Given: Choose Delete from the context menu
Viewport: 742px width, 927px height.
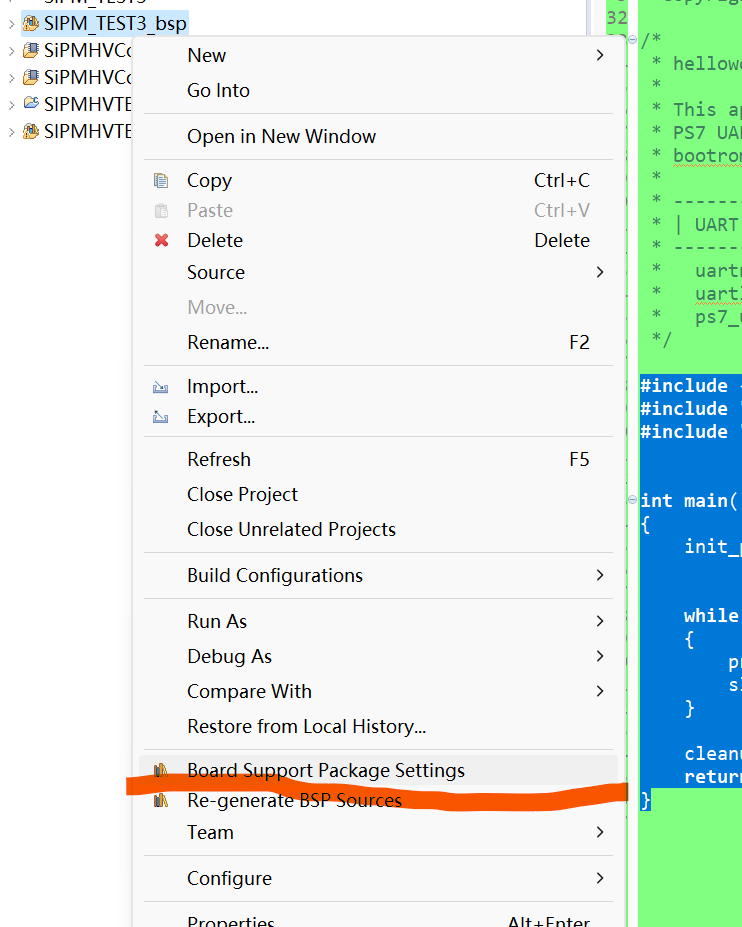Looking at the screenshot, I should point(378,241).
